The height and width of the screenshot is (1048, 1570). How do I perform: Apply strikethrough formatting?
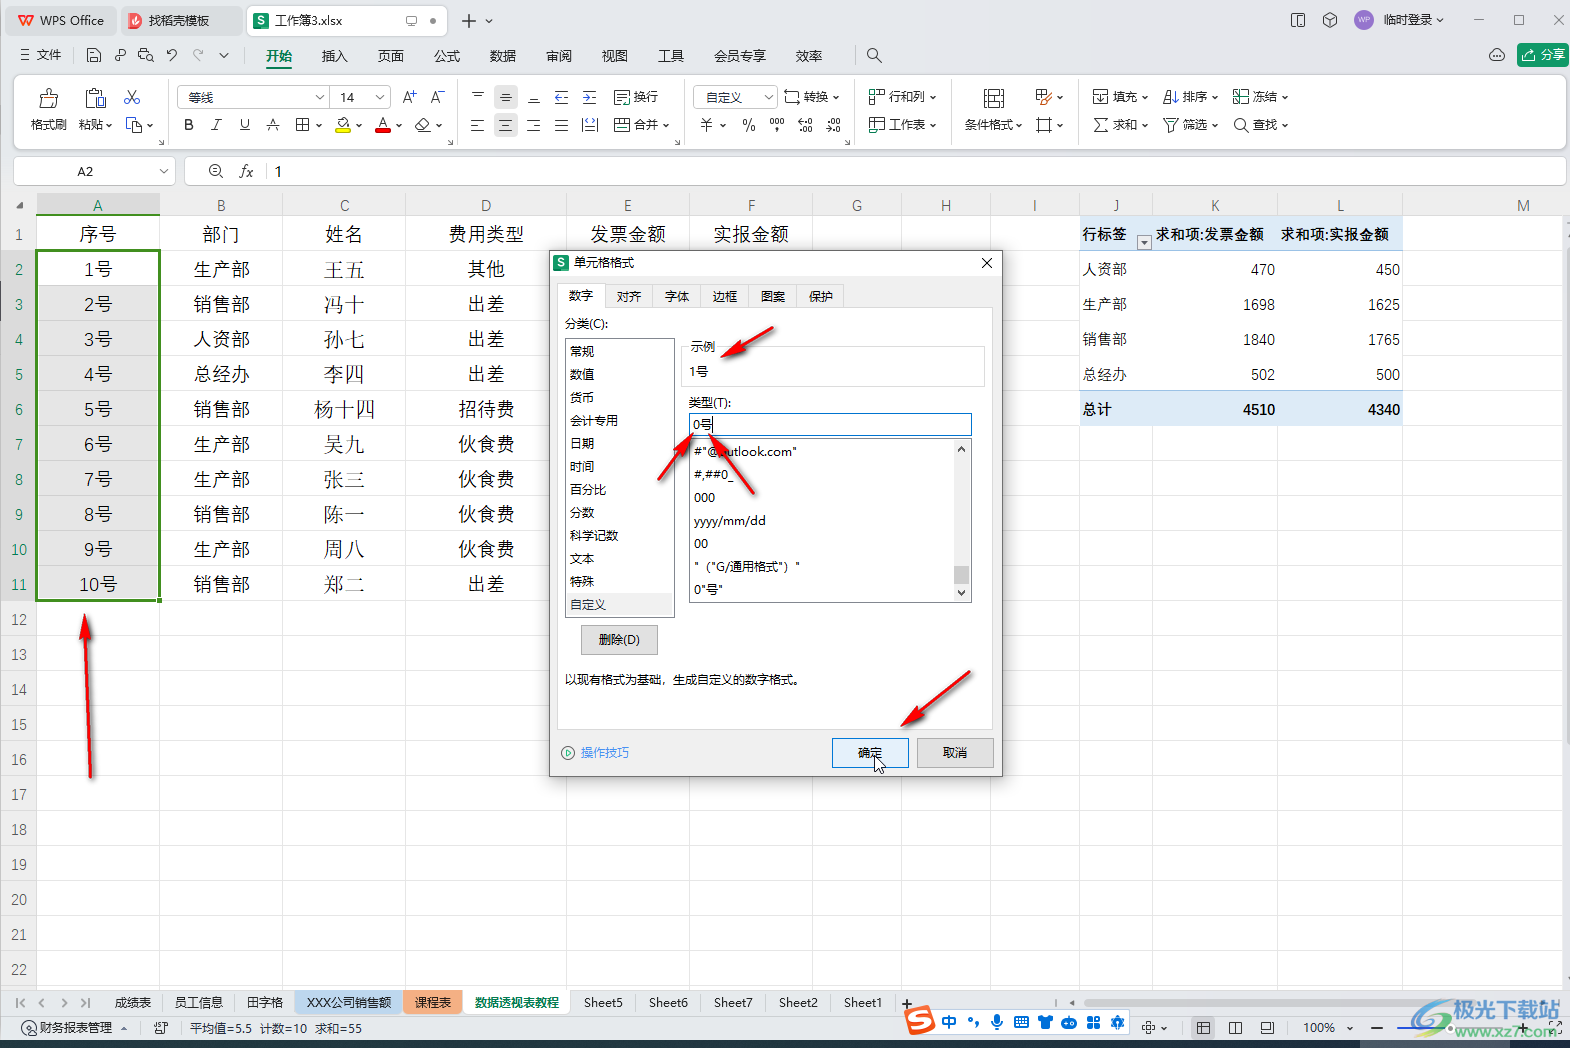272,125
